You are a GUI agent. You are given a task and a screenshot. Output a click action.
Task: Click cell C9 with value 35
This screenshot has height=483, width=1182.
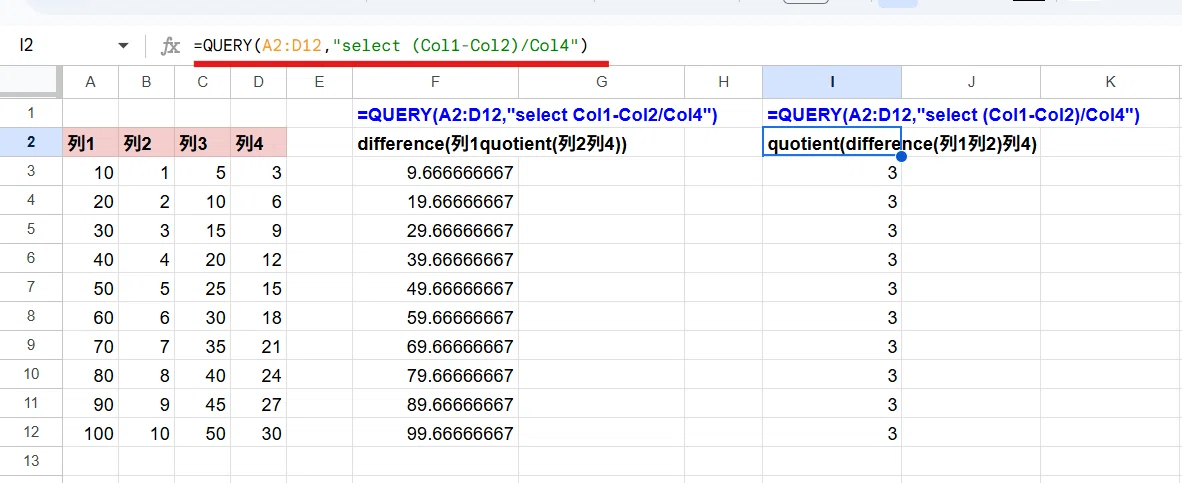point(202,347)
